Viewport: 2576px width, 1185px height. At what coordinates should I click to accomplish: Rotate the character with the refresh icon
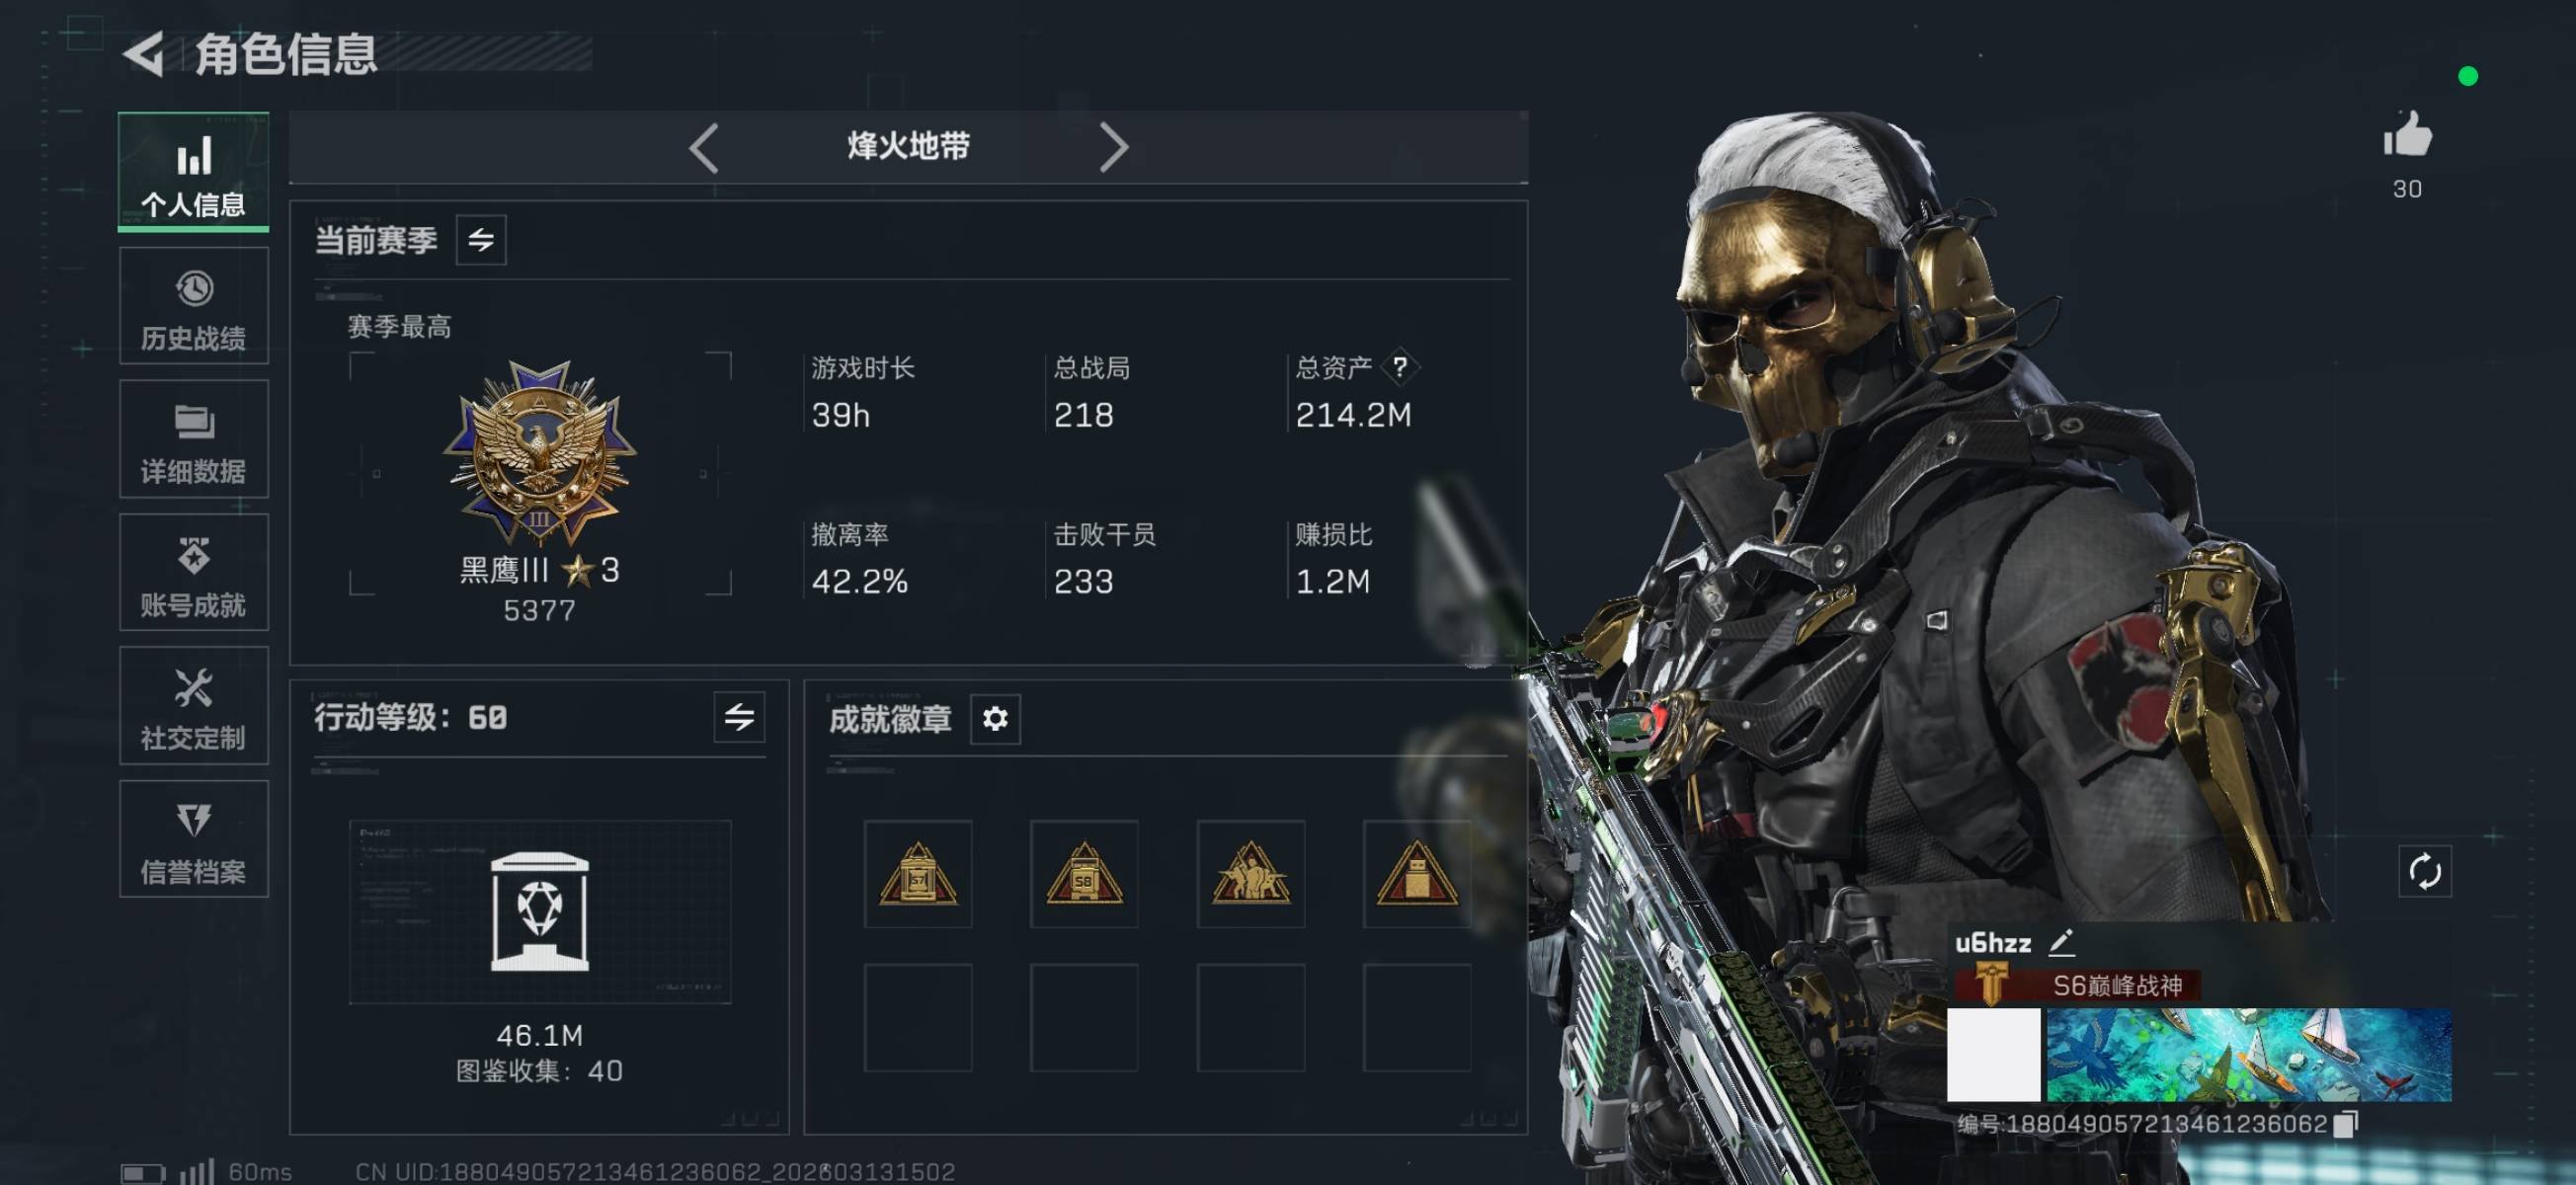point(2425,871)
